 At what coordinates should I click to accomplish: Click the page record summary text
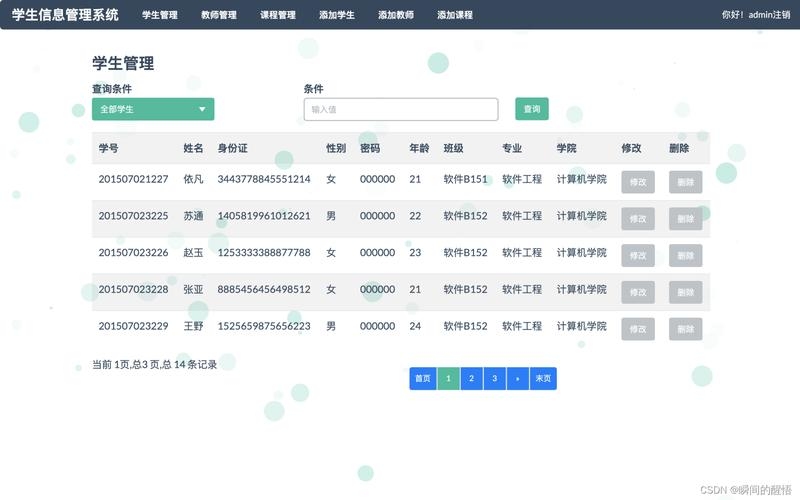155,364
